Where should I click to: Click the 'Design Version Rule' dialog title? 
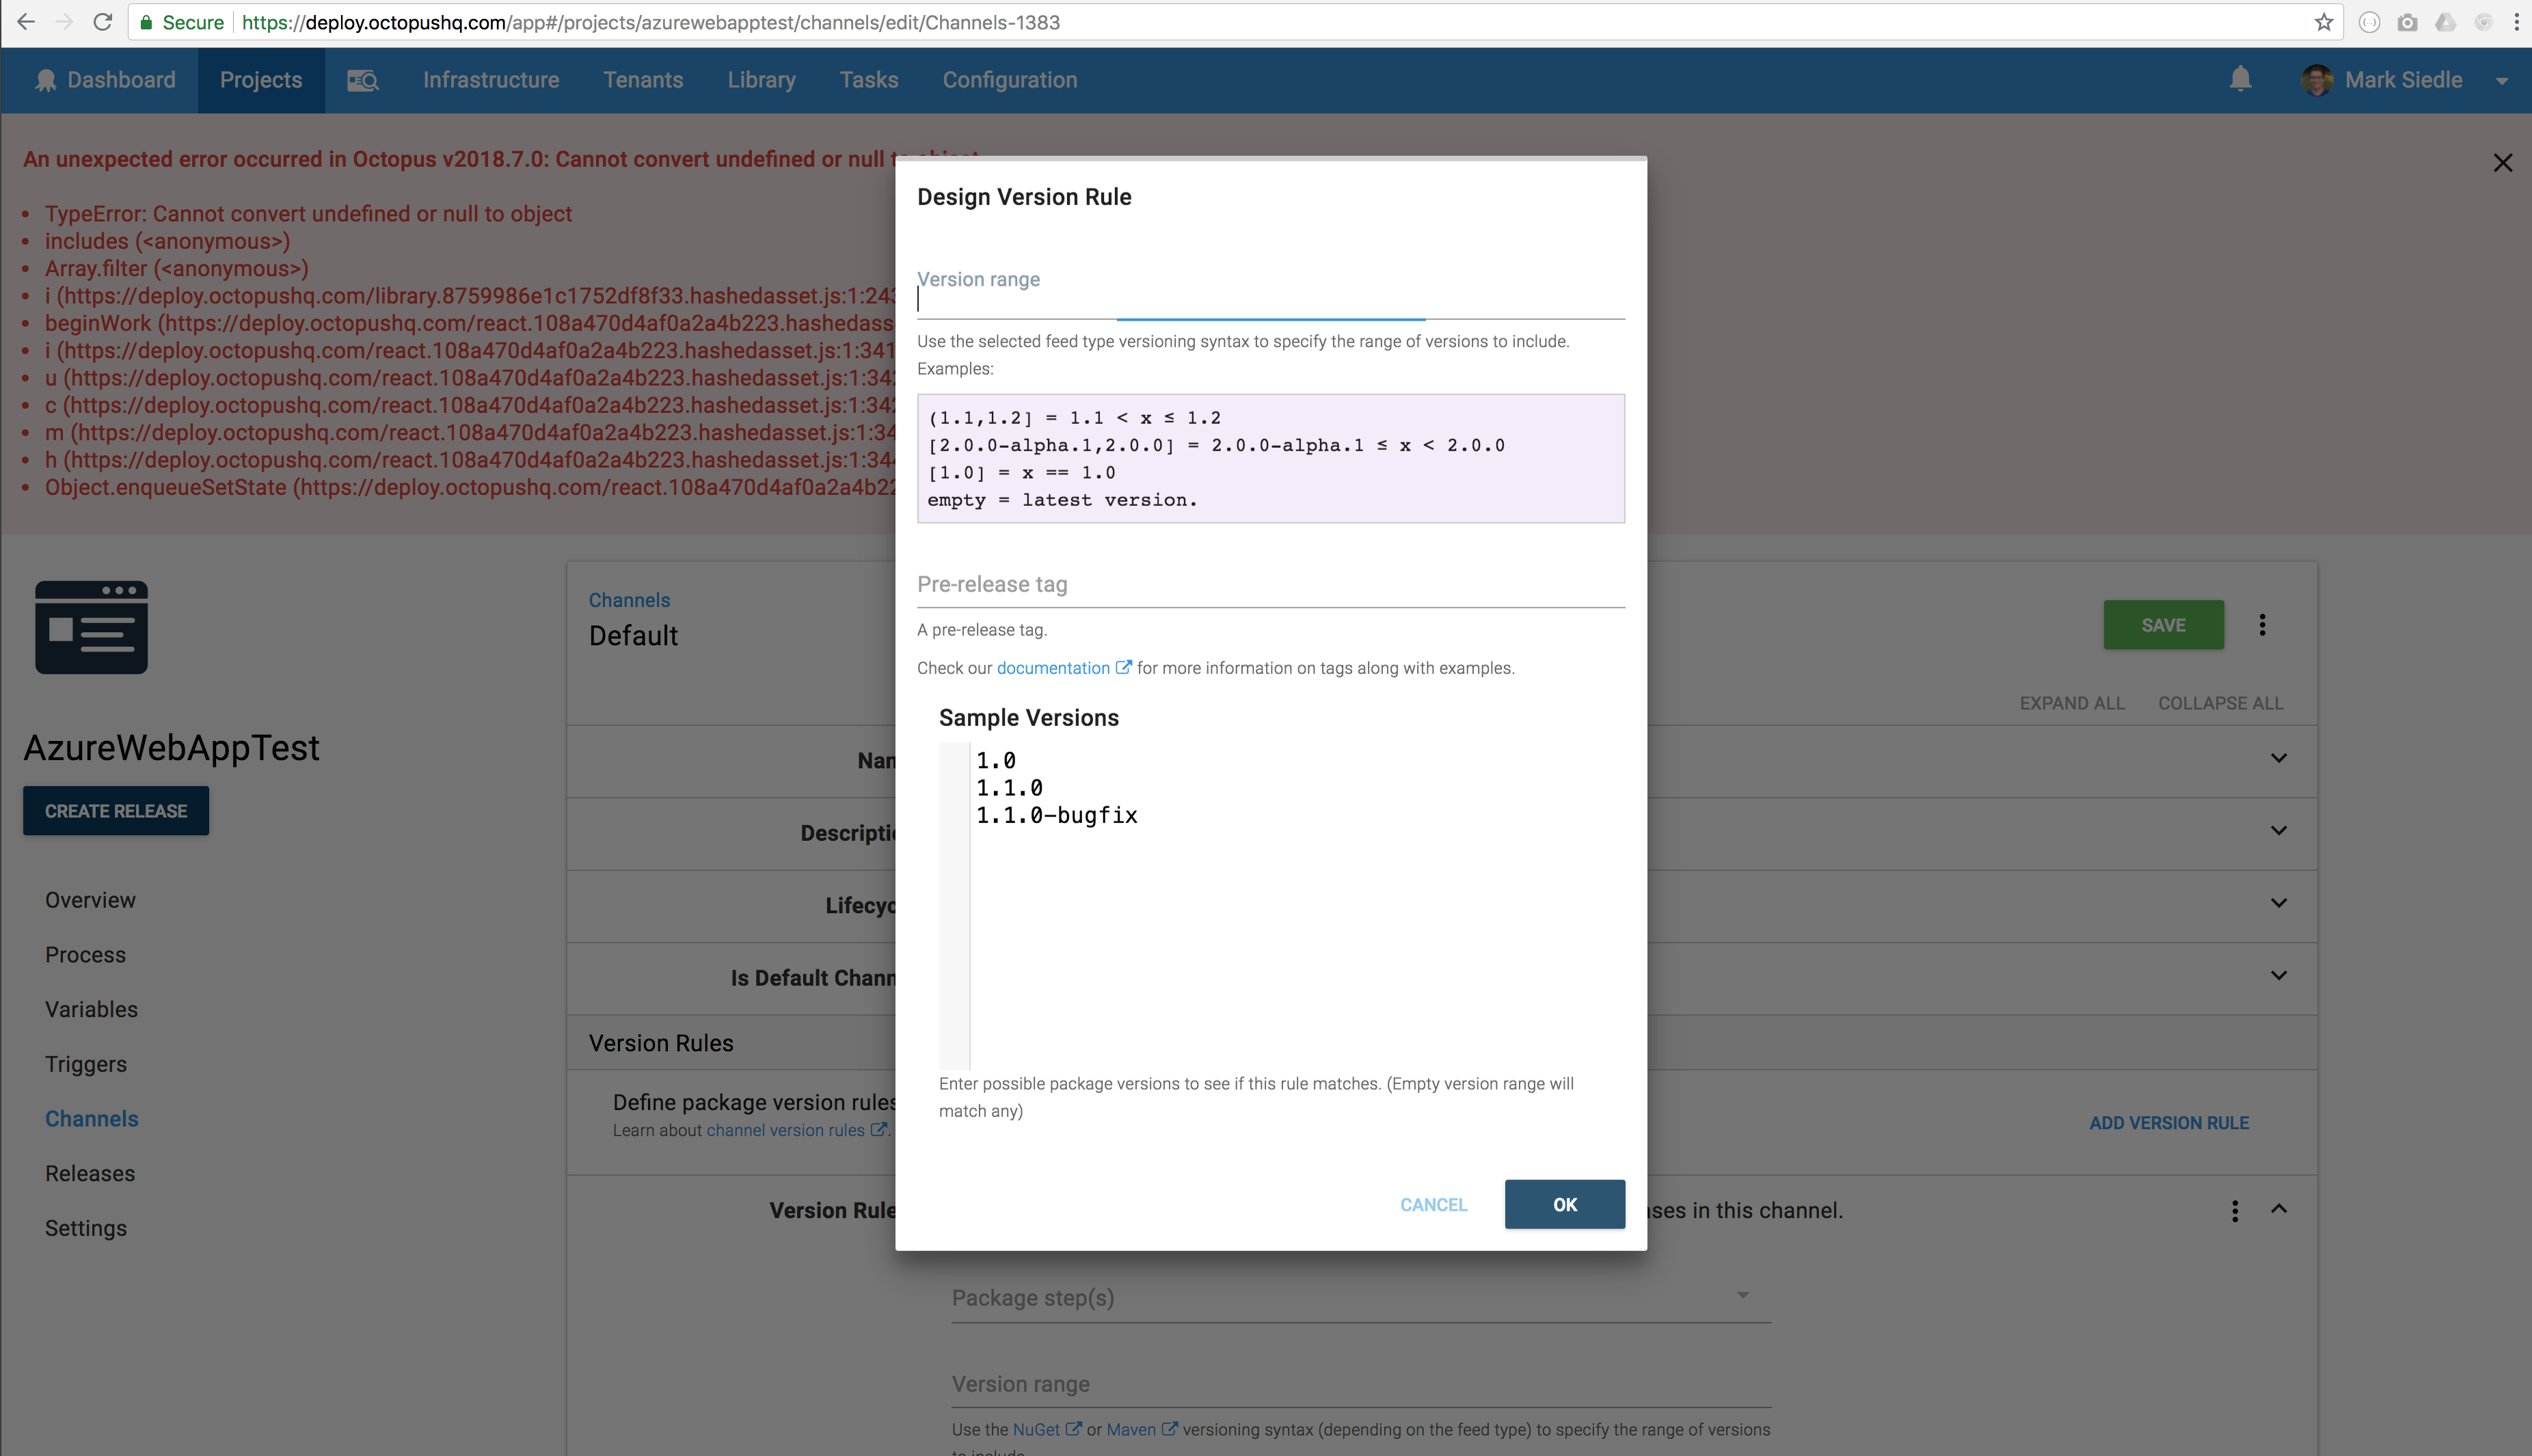tap(1024, 197)
